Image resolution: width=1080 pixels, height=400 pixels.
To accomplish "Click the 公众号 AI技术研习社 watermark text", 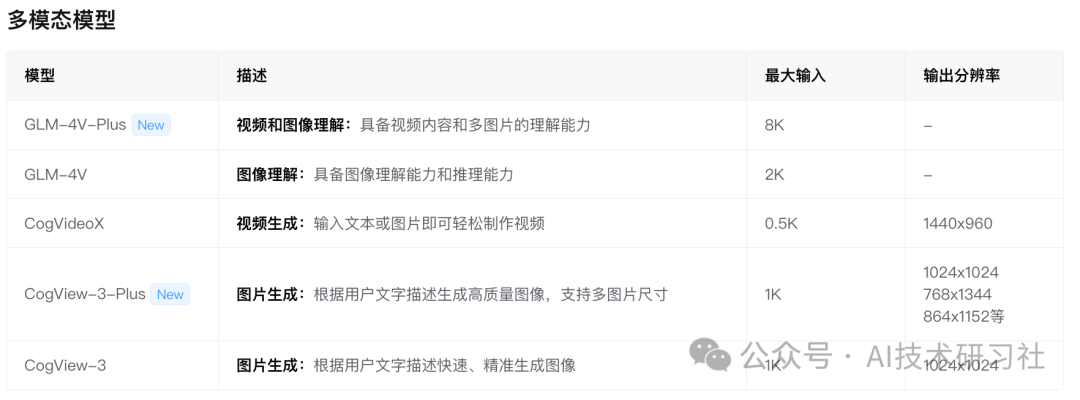I will [x=893, y=357].
